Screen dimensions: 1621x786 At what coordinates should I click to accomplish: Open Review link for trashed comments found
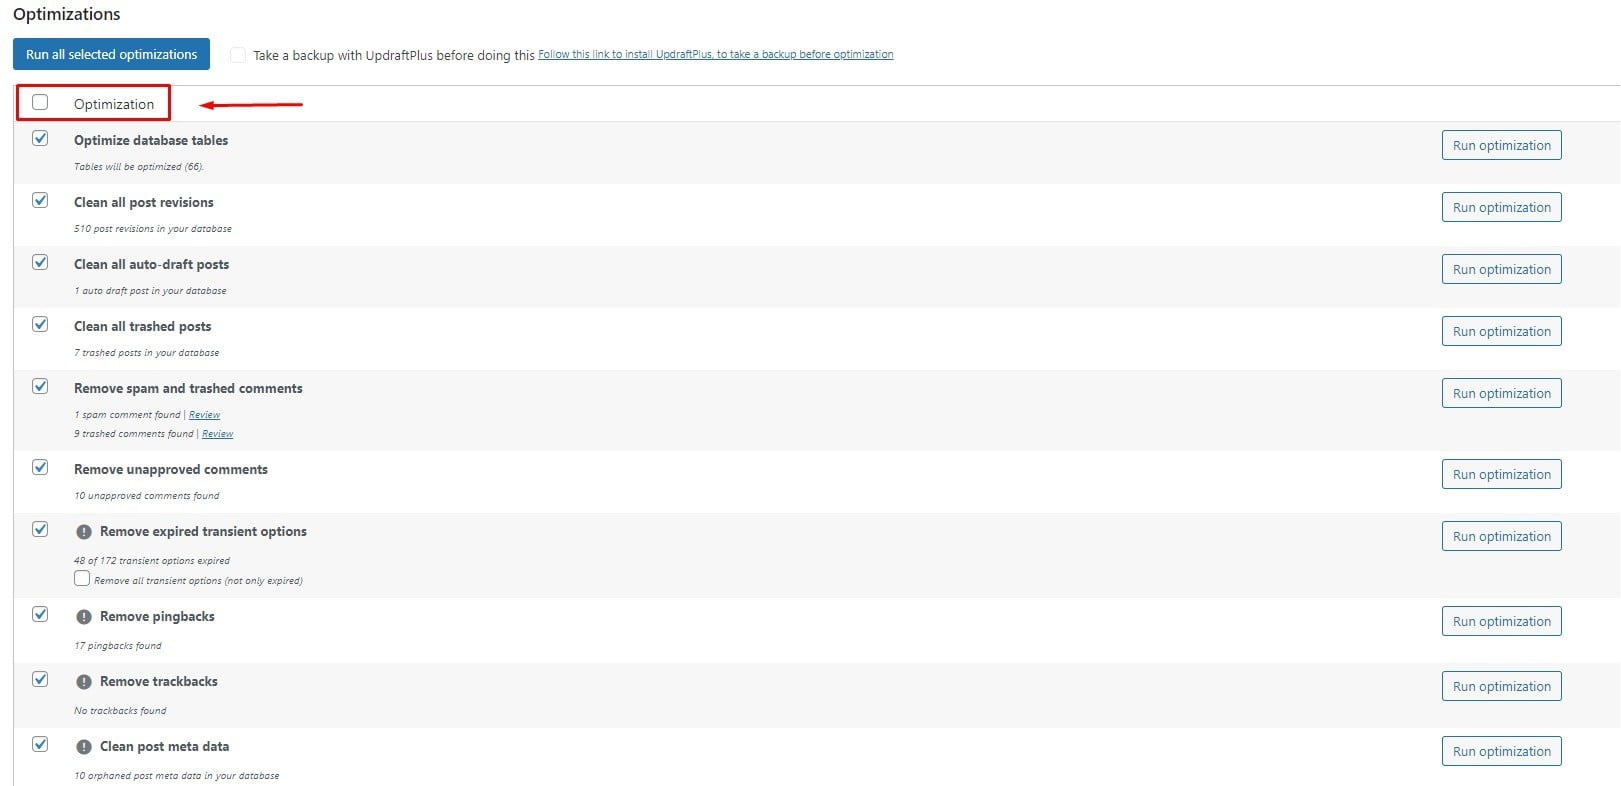pyautogui.click(x=217, y=434)
